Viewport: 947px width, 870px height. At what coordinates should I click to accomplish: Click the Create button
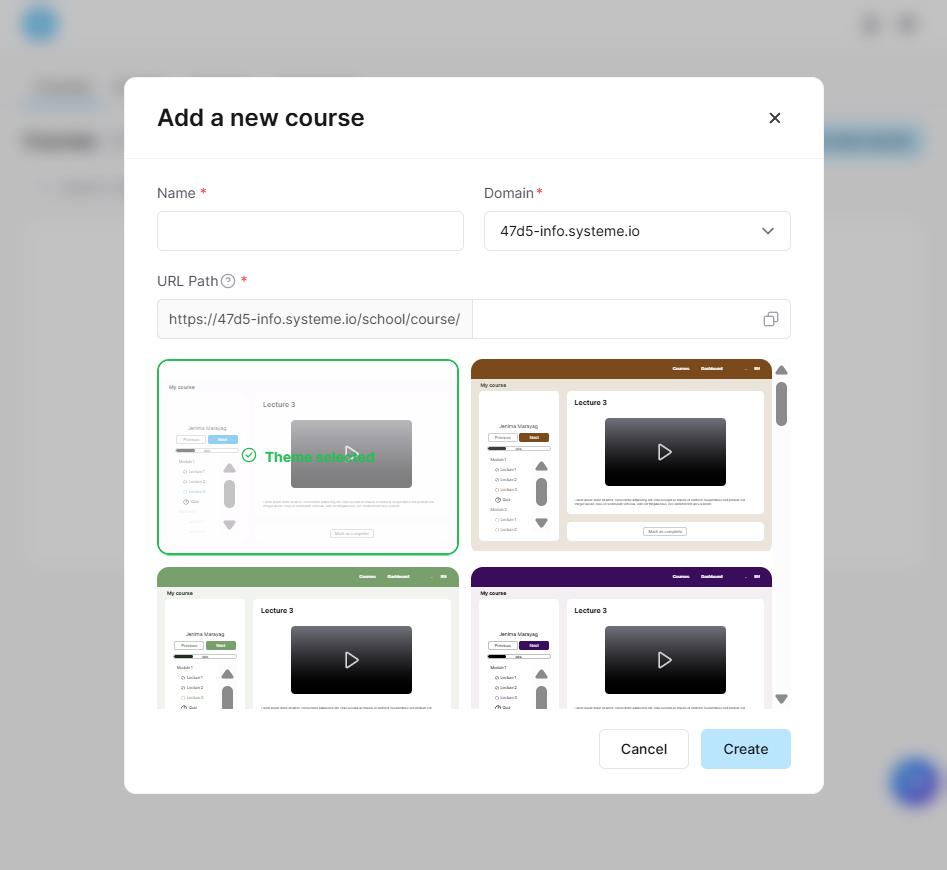(x=745, y=749)
